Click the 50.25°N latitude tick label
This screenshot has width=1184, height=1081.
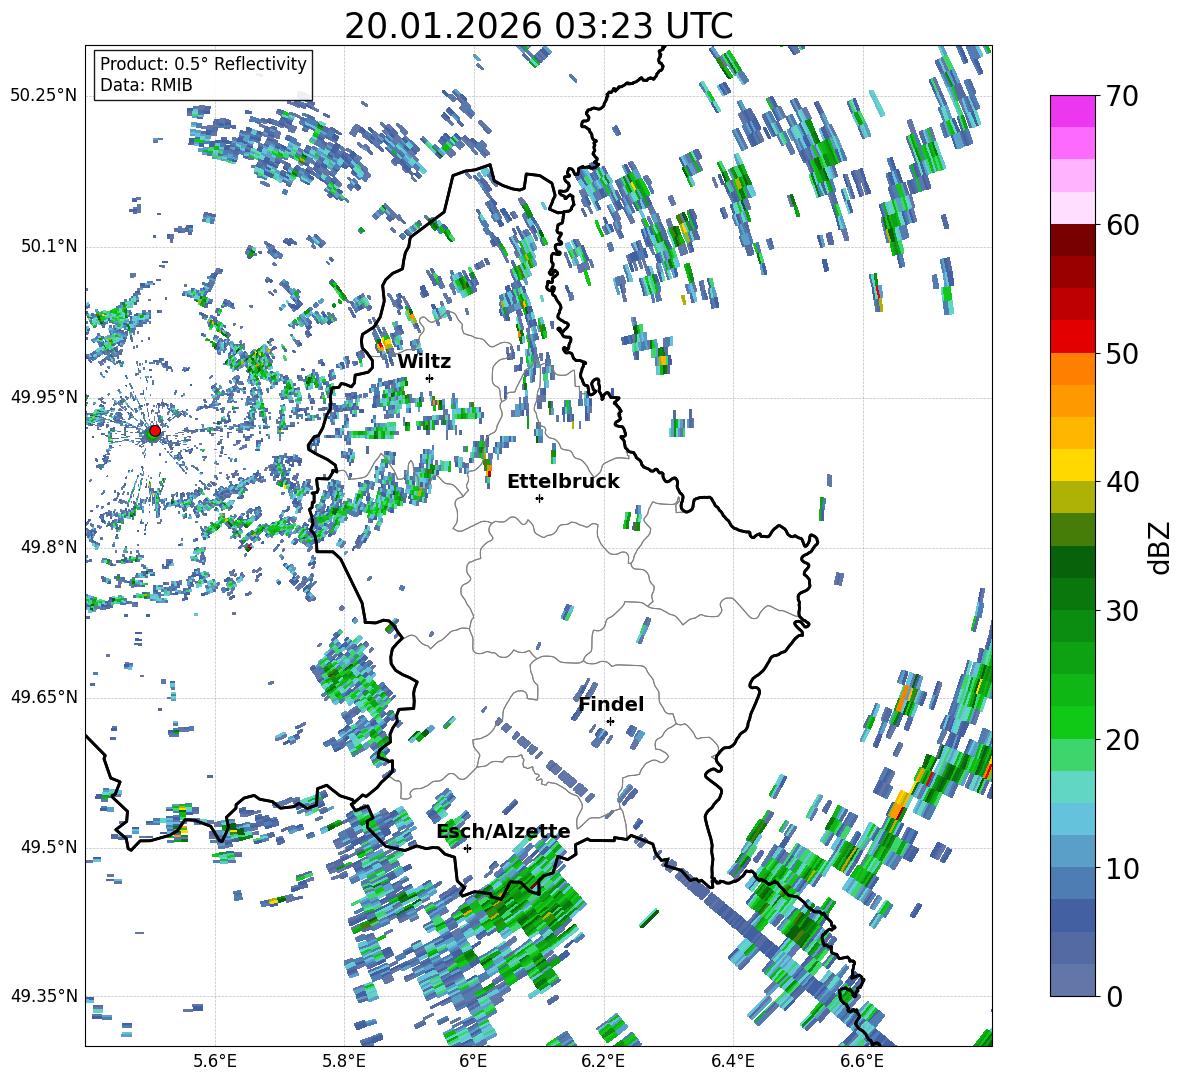(x=44, y=96)
